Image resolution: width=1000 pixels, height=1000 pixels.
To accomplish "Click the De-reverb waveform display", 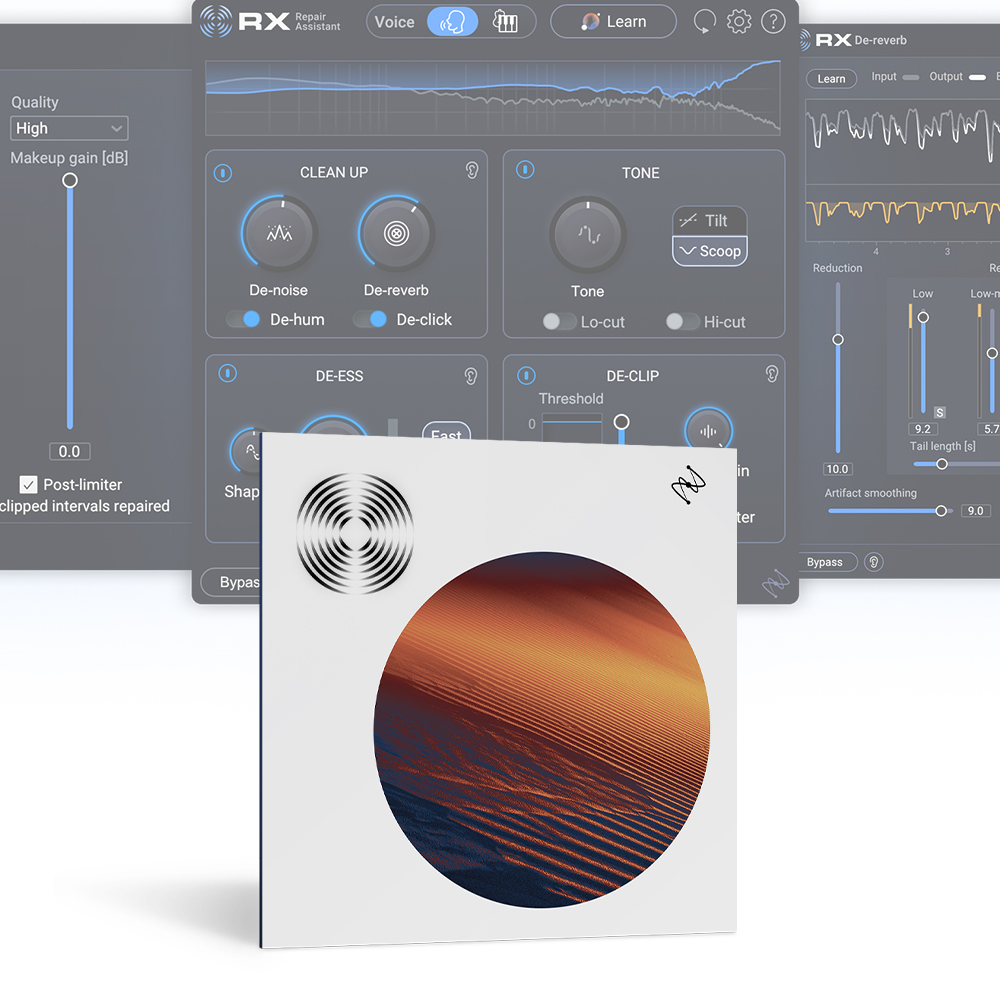I will 902,170.
